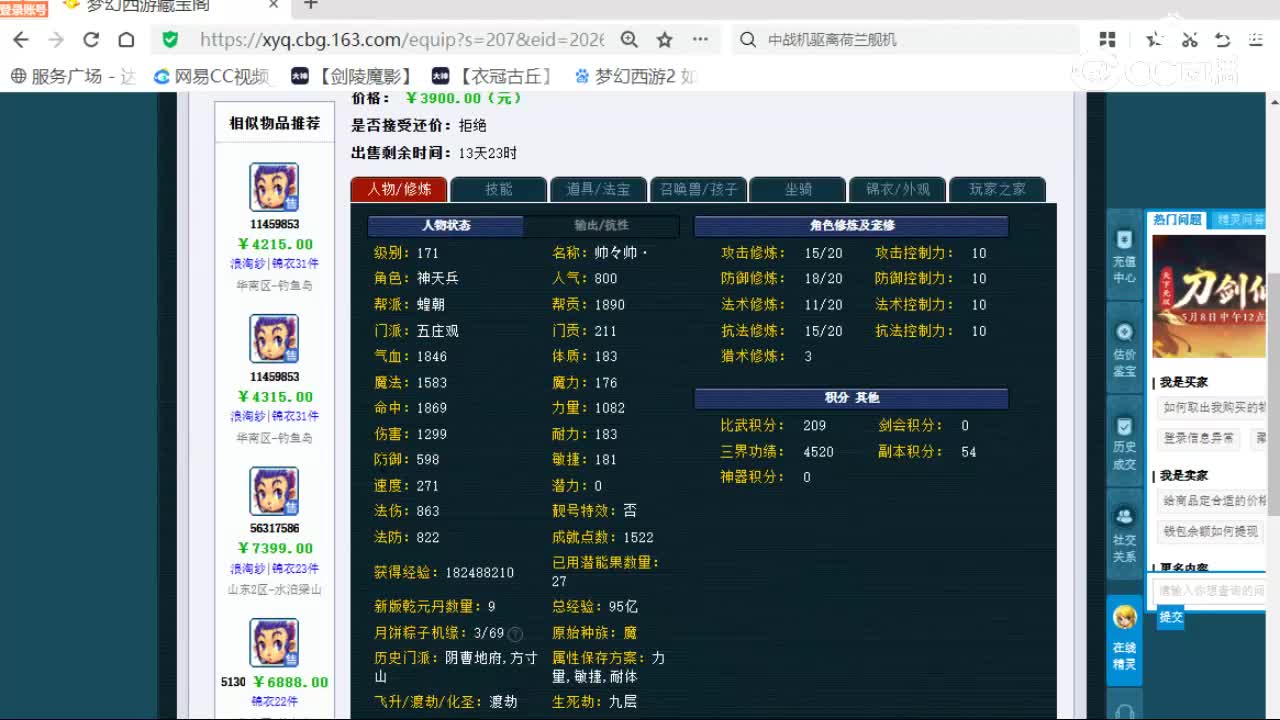This screenshot has height=720, width=1280.
Task: Open the 【剑陵魔影】 bookmark
Action: (353, 76)
